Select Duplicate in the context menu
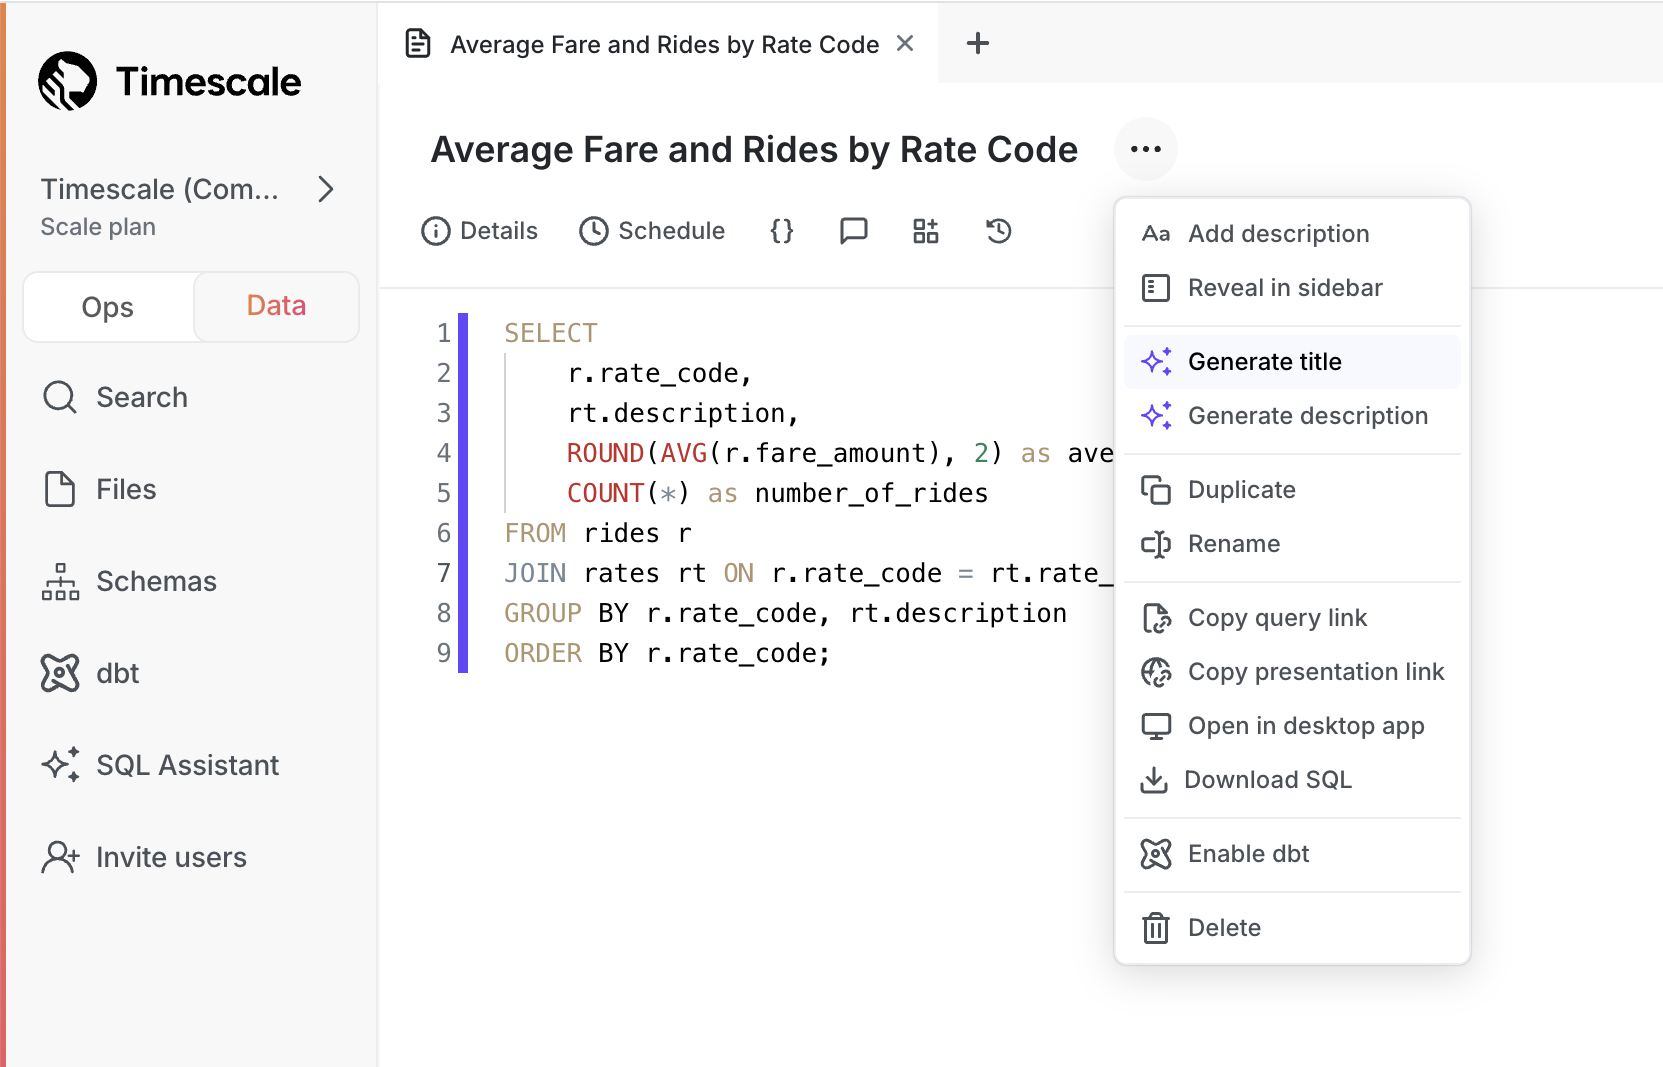Viewport: 1663px width, 1067px height. pyautogui.click(x=1241, y=490)
